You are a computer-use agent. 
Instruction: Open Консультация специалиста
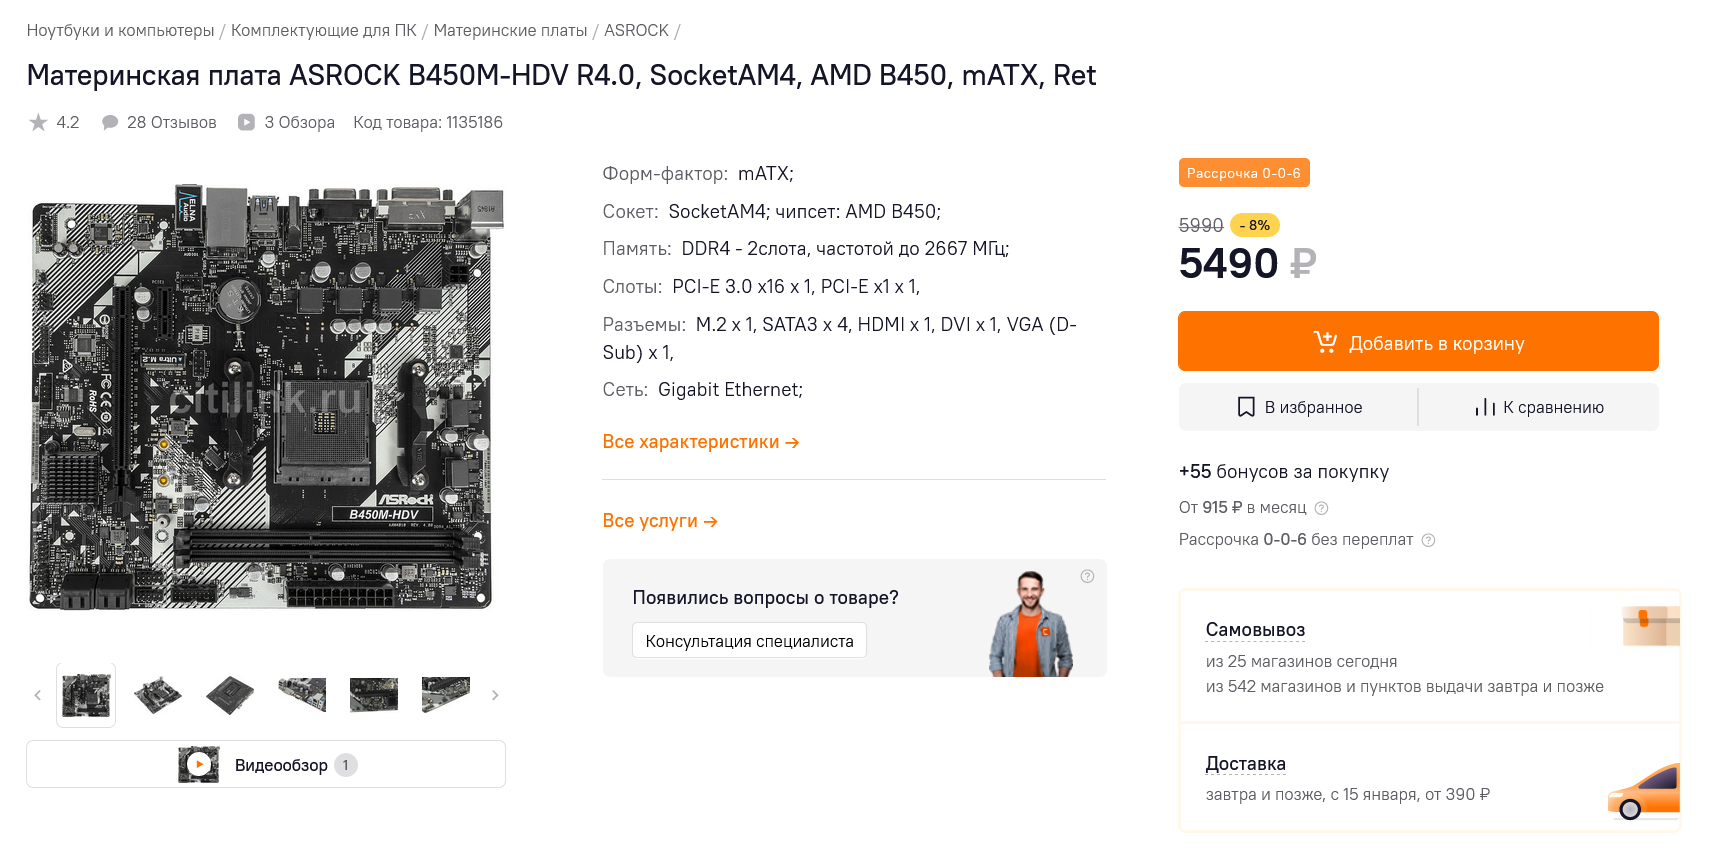[749, 641]
